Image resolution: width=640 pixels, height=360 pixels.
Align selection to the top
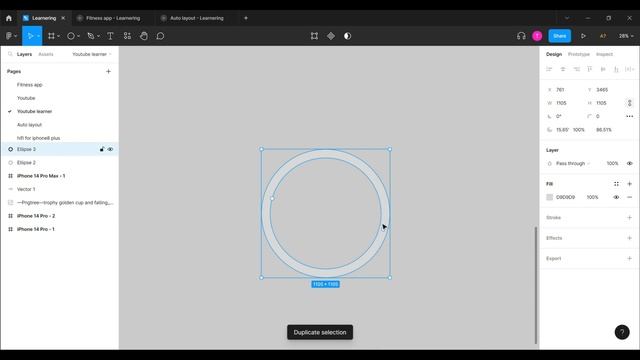tap(590, 69)
